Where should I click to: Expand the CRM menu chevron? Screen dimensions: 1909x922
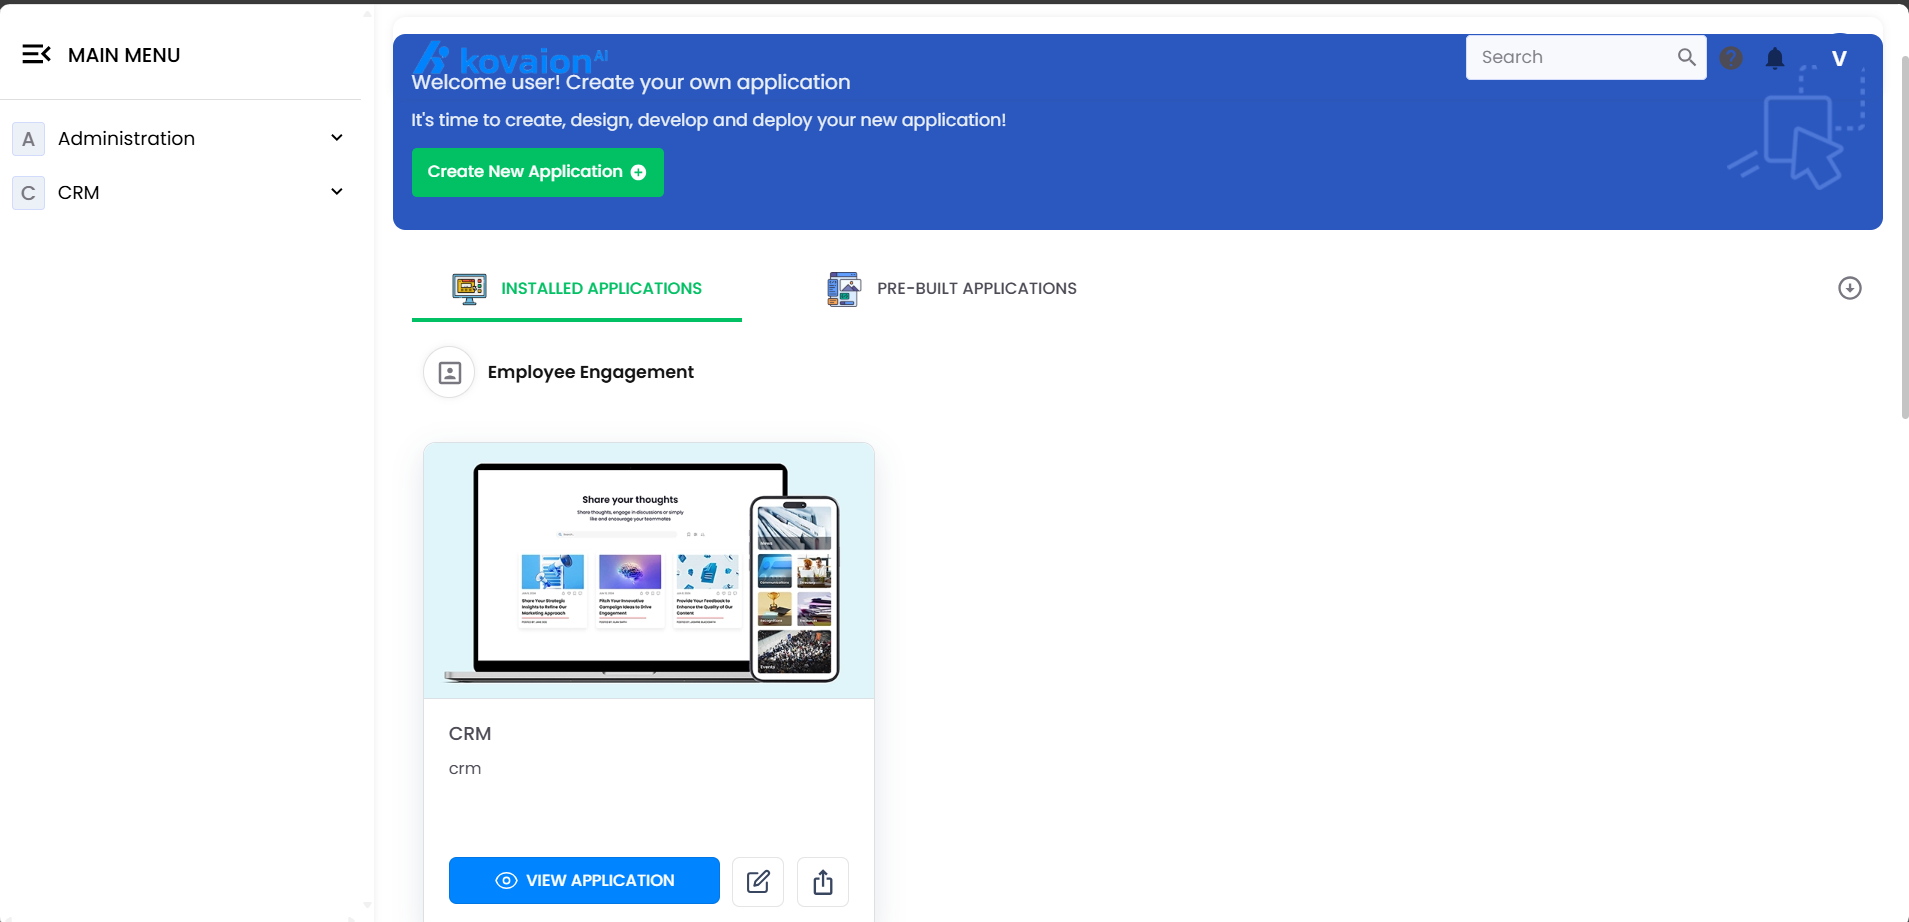point(337,191)
